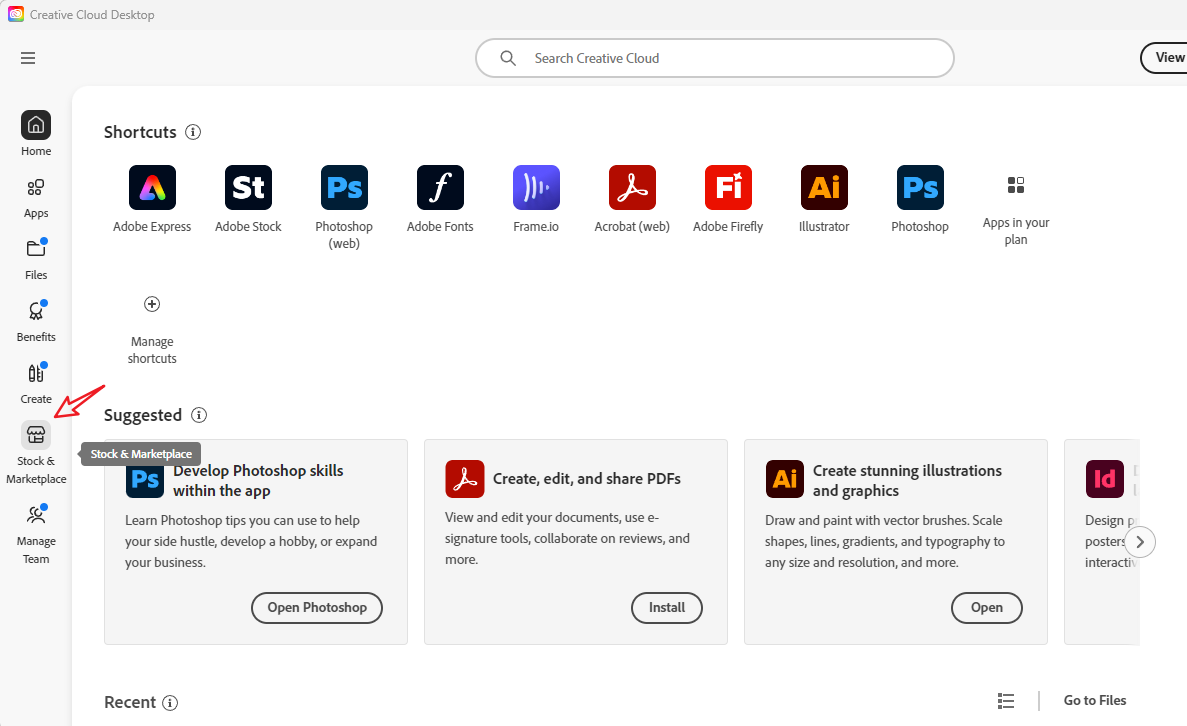Image resolution: width=1187 pixels, height=726 pixels.
Task: Click Apps in your plan grid icon
Action: click(1016, 185)
